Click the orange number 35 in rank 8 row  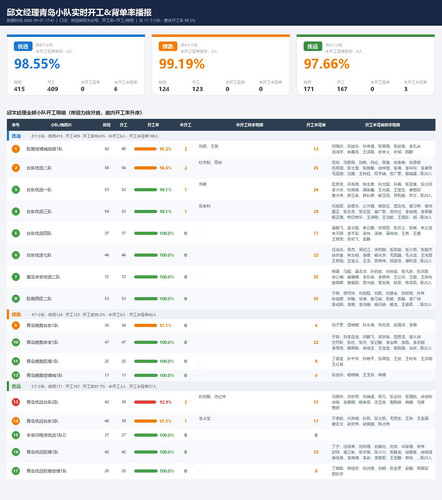point(316,299)
